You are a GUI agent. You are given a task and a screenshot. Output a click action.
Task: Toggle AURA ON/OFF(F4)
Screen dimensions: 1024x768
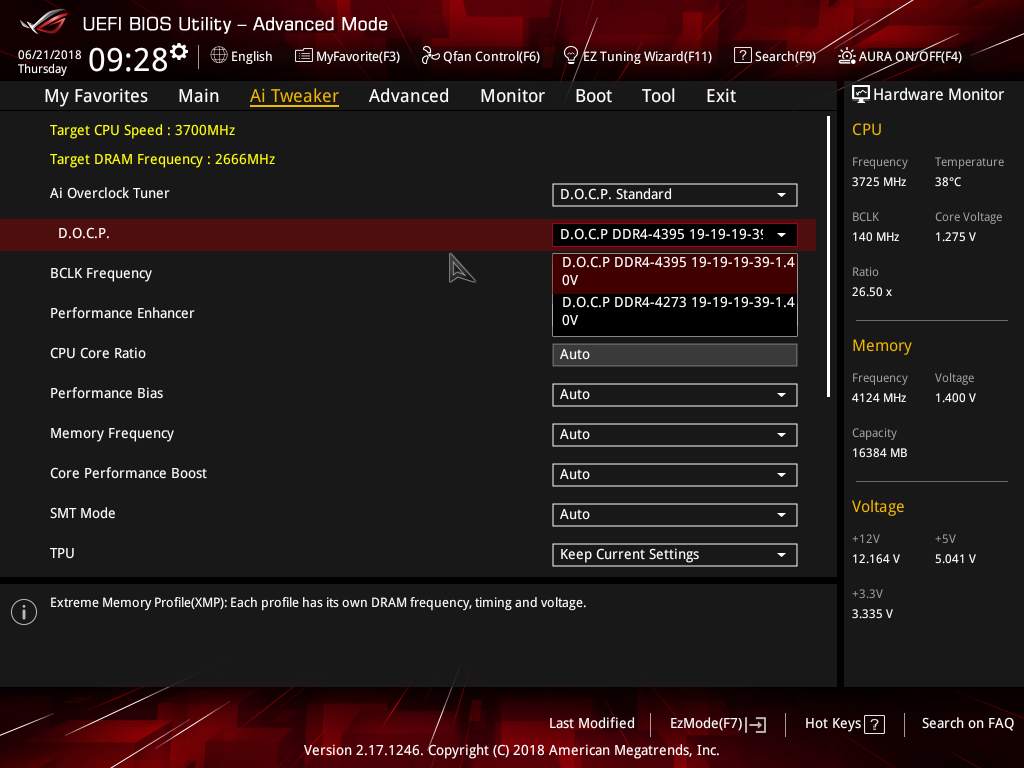[x=900, y=56]
